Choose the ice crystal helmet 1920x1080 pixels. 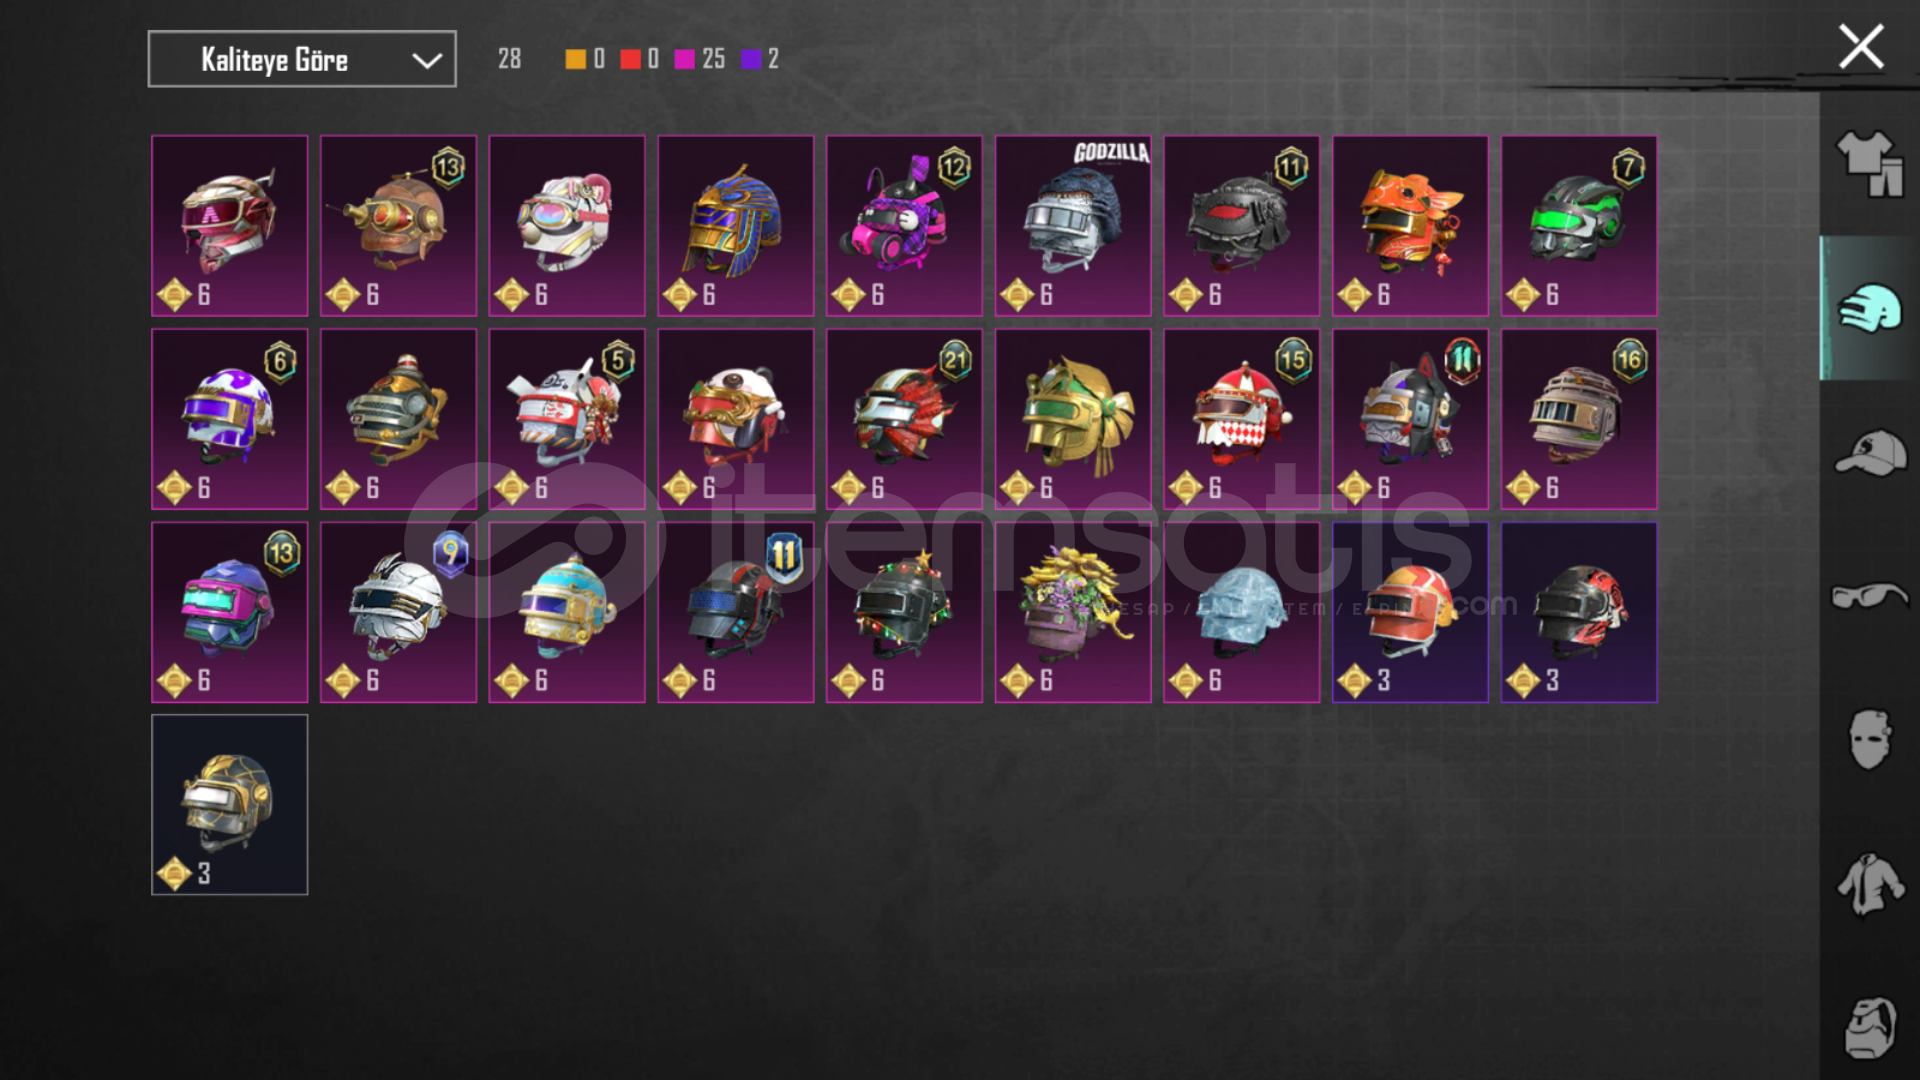pyautogui.click(x=1241, y=612)
